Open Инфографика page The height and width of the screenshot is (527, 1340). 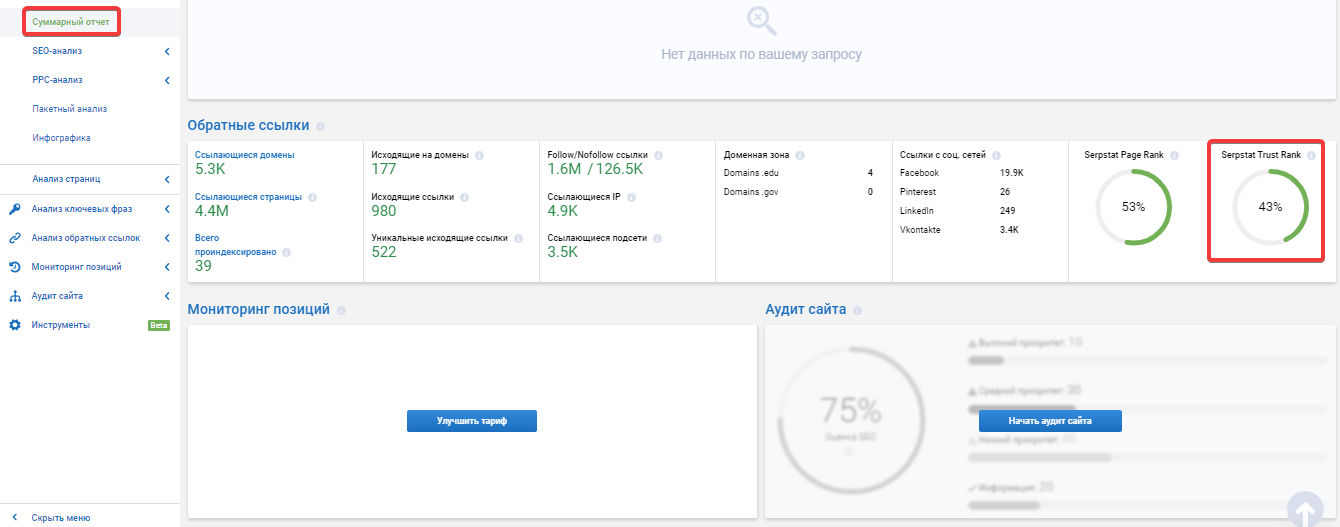pos(61,138)
